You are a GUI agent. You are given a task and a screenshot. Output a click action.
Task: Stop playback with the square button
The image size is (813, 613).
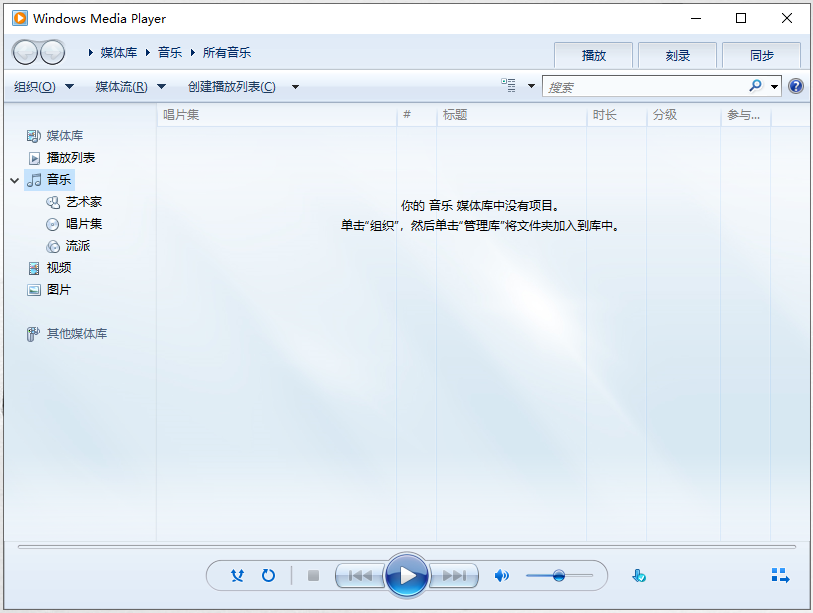point(313,576)
